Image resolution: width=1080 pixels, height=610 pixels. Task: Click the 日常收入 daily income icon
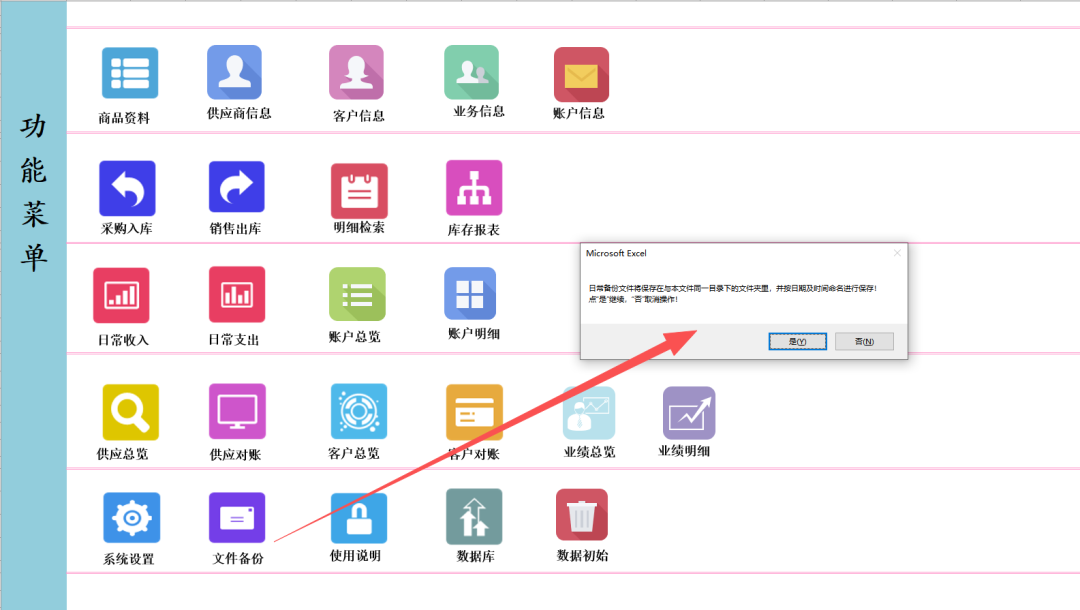(121, 295)
